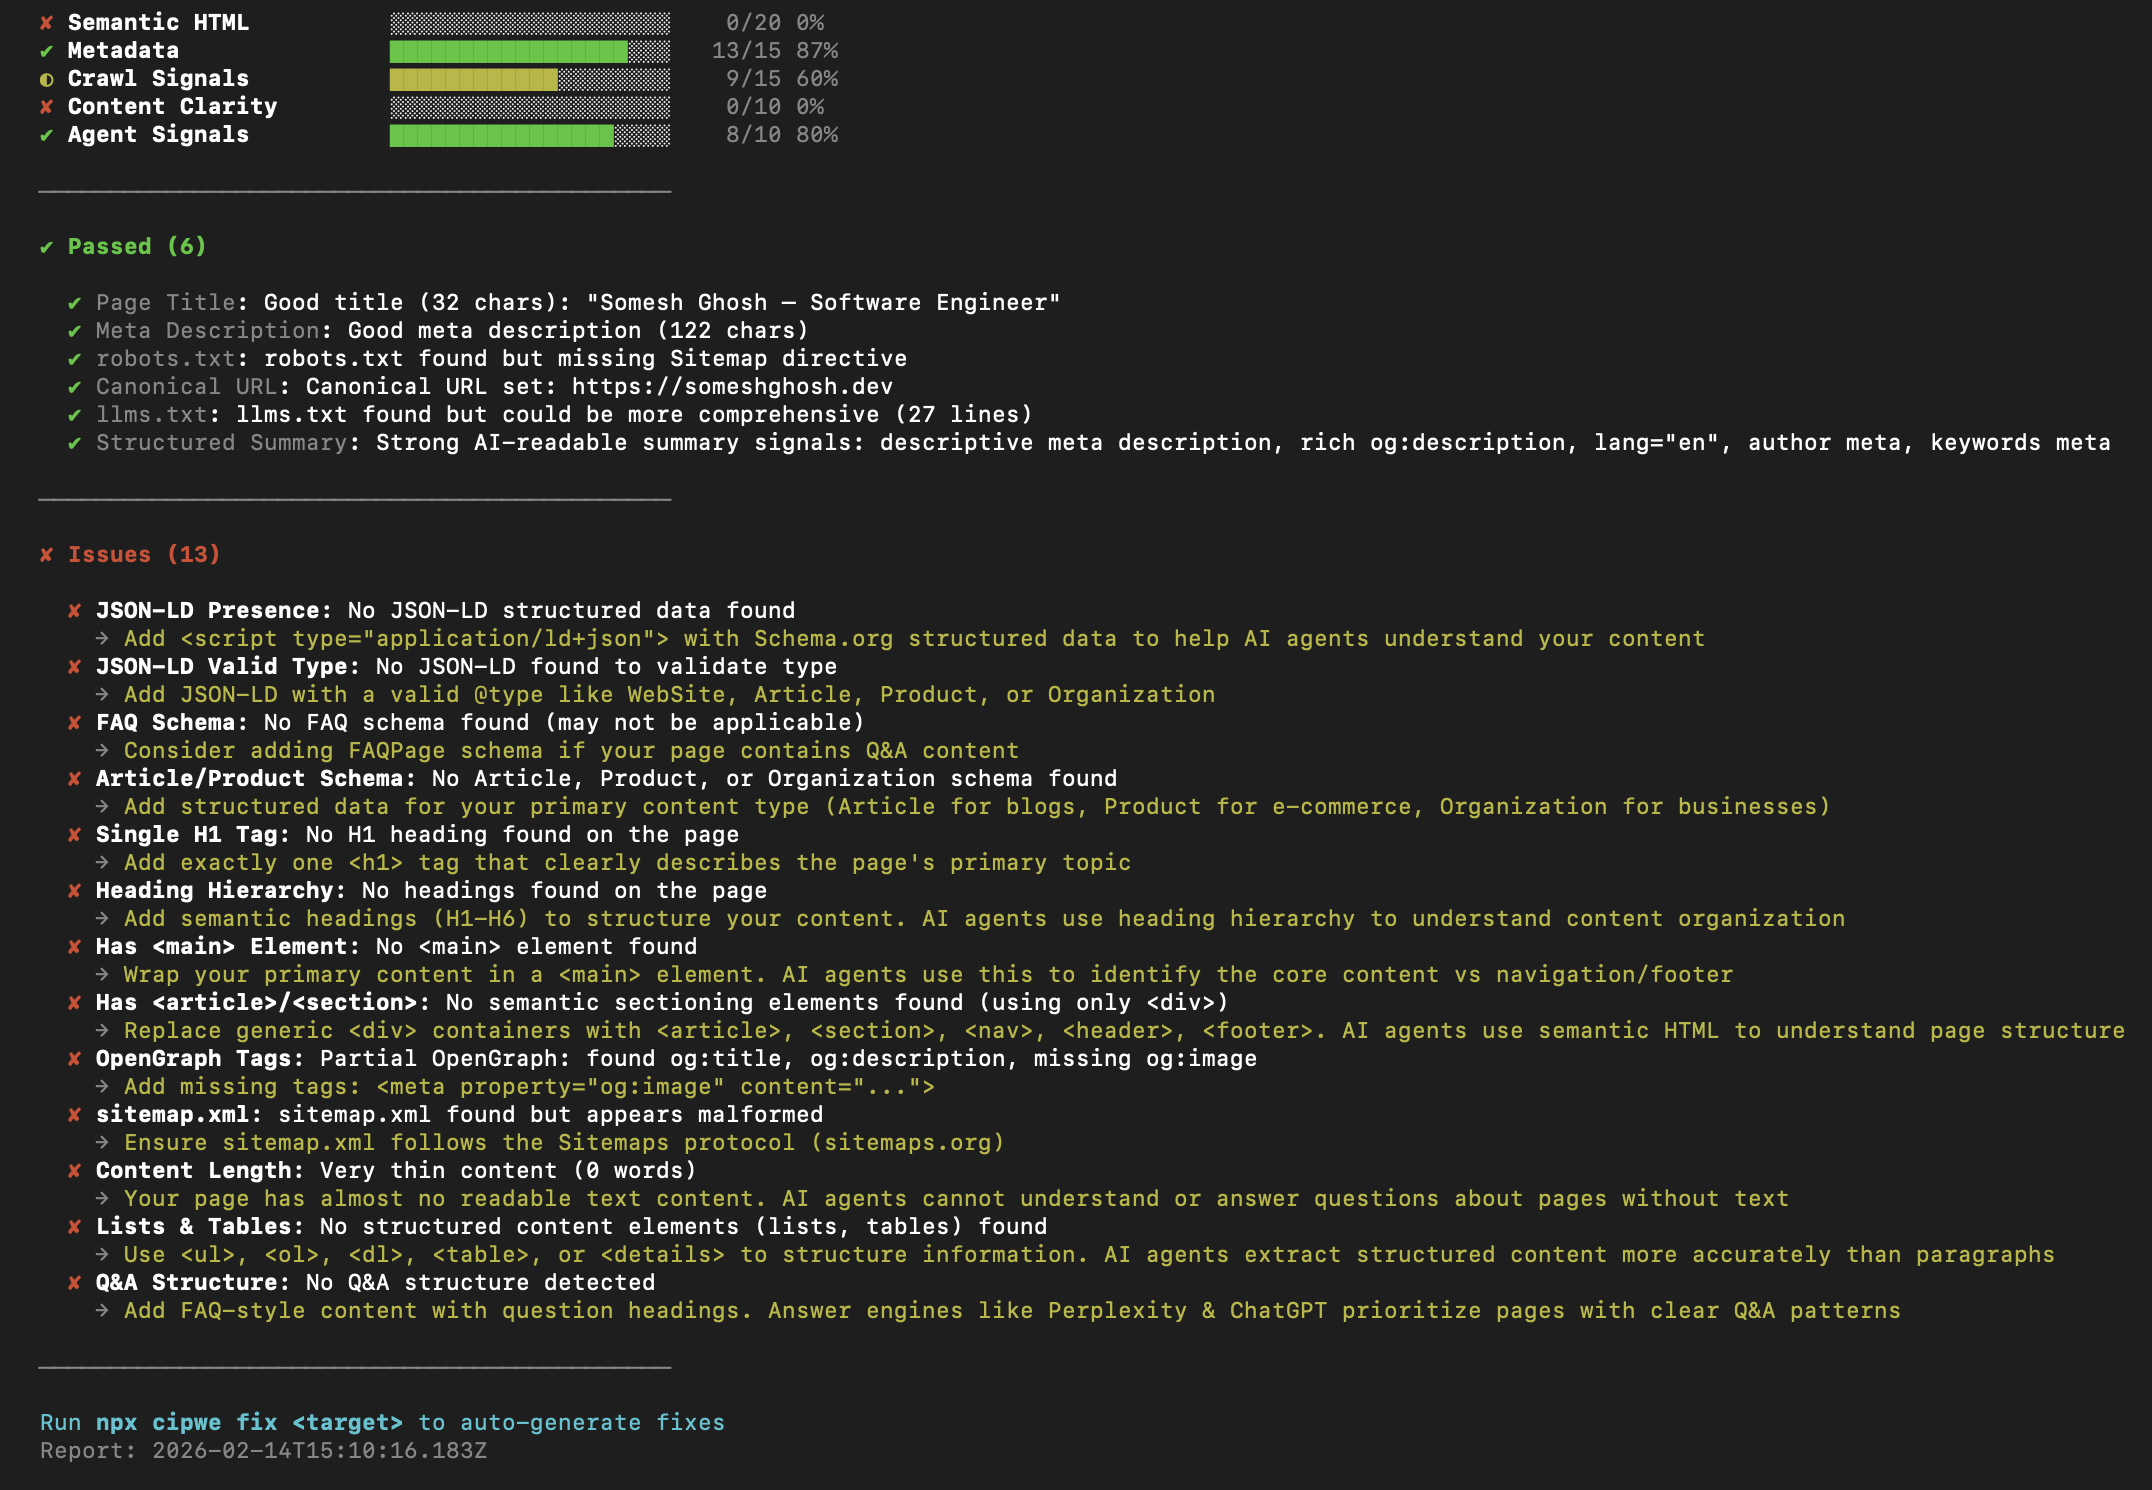This screenshot has width=2152, height=1490.
Task: Click the X icon on the sitemap.xml issue
Action: tap(75, 1114)
